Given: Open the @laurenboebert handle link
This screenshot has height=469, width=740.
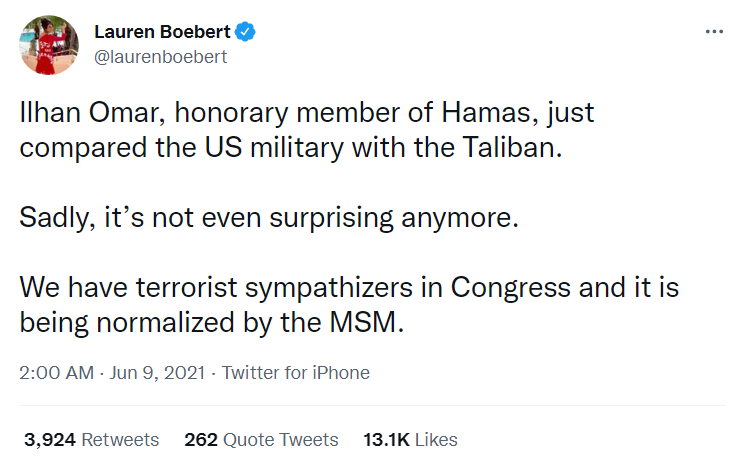Looking at the screenshot, I should 160,57.
